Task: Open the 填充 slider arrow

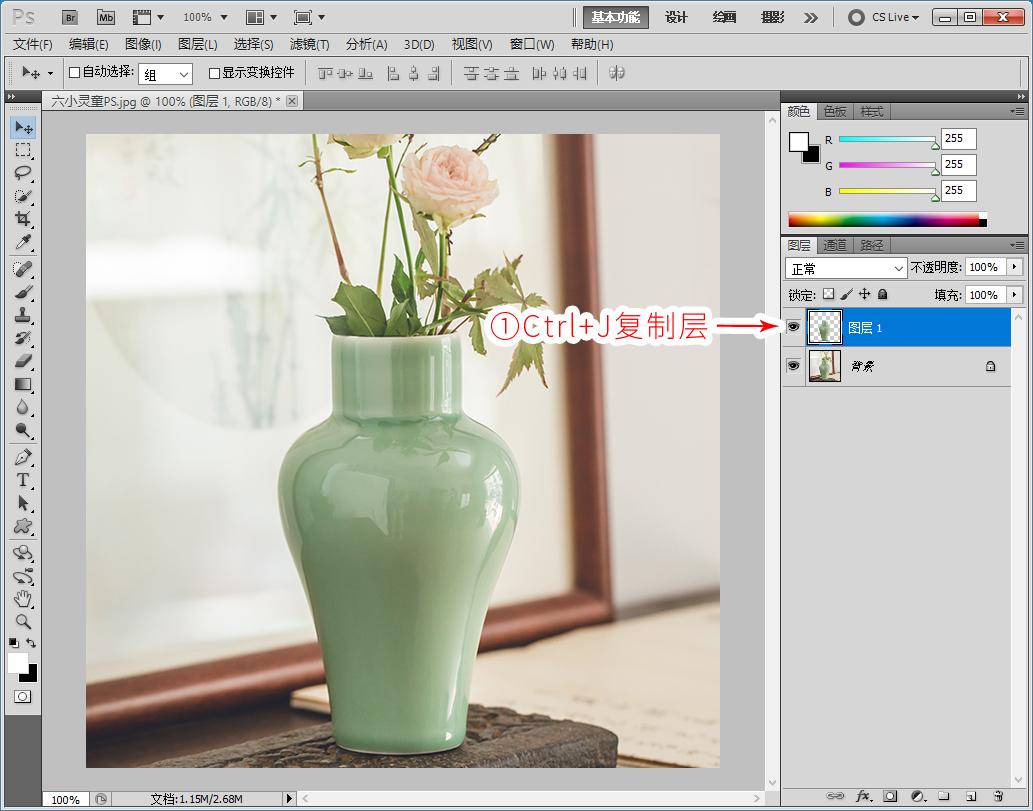Action: coord(1014,294)
